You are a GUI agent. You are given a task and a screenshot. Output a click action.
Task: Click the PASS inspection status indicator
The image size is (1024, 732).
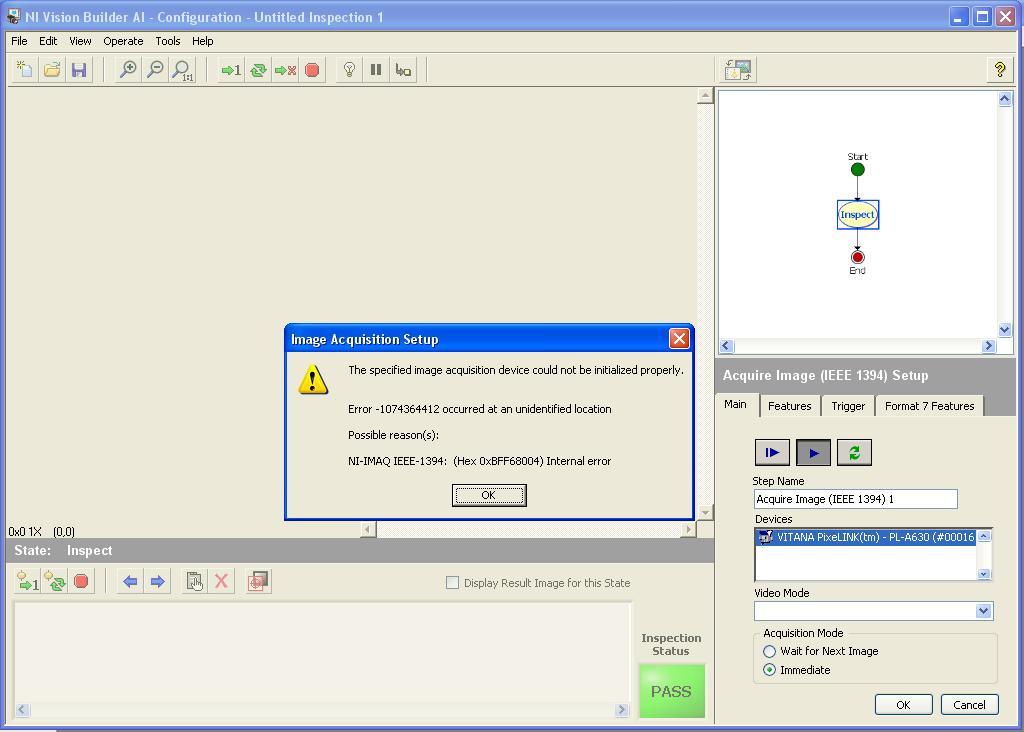pyautogui.click(x=671, y=691)
